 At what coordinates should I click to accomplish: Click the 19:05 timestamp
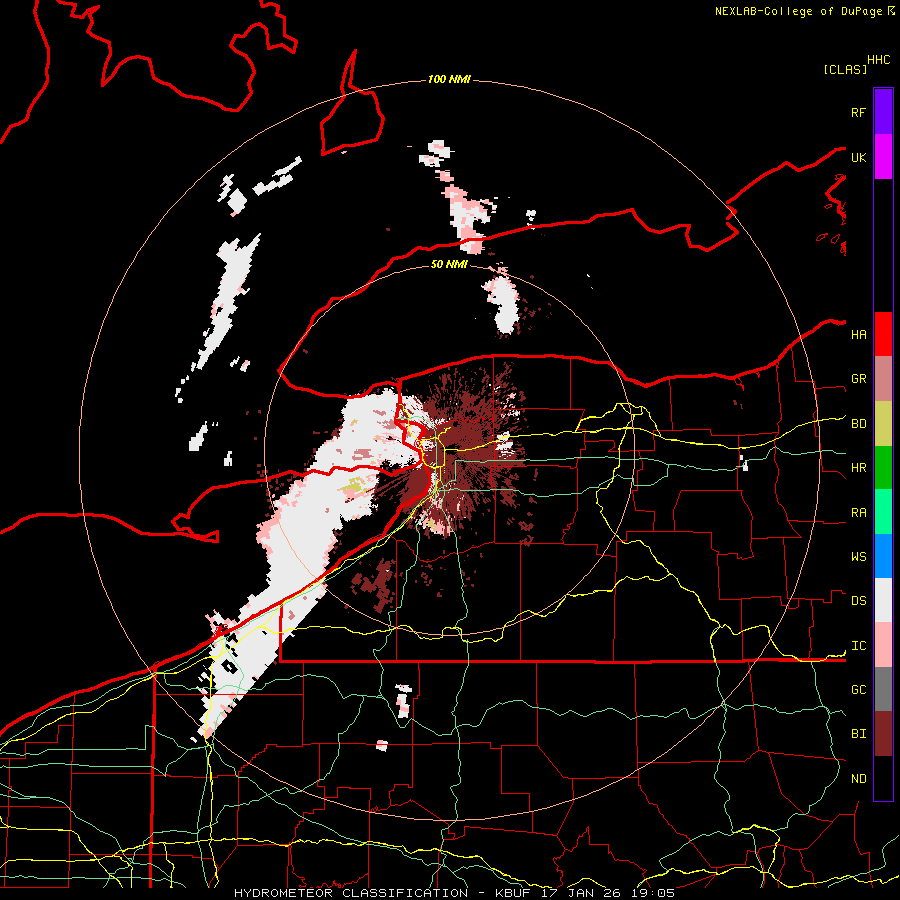tap(655, 893)
